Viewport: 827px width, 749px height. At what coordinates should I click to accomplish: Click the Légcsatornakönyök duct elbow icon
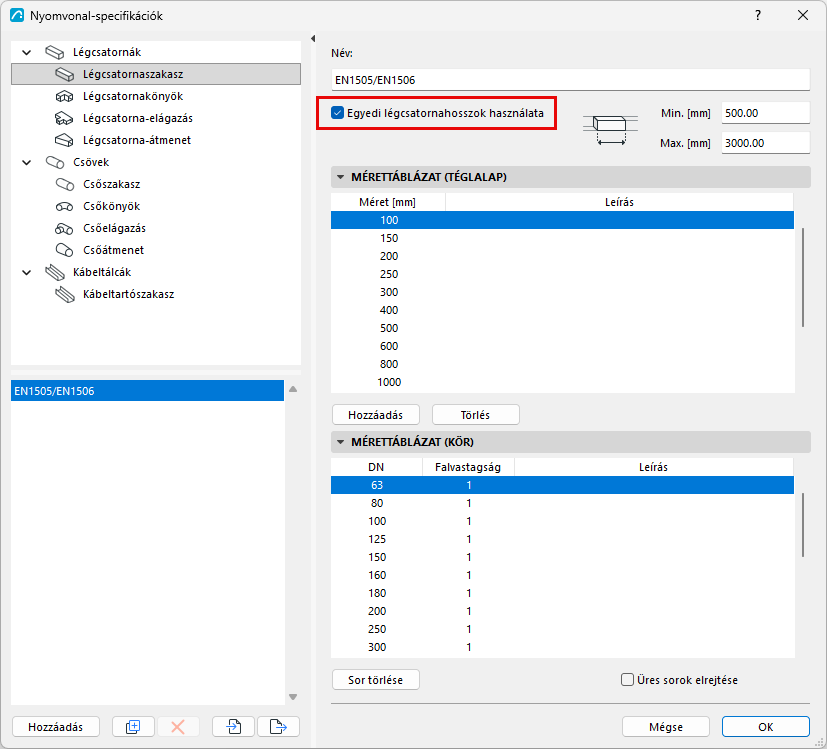(x=64, y=97)
